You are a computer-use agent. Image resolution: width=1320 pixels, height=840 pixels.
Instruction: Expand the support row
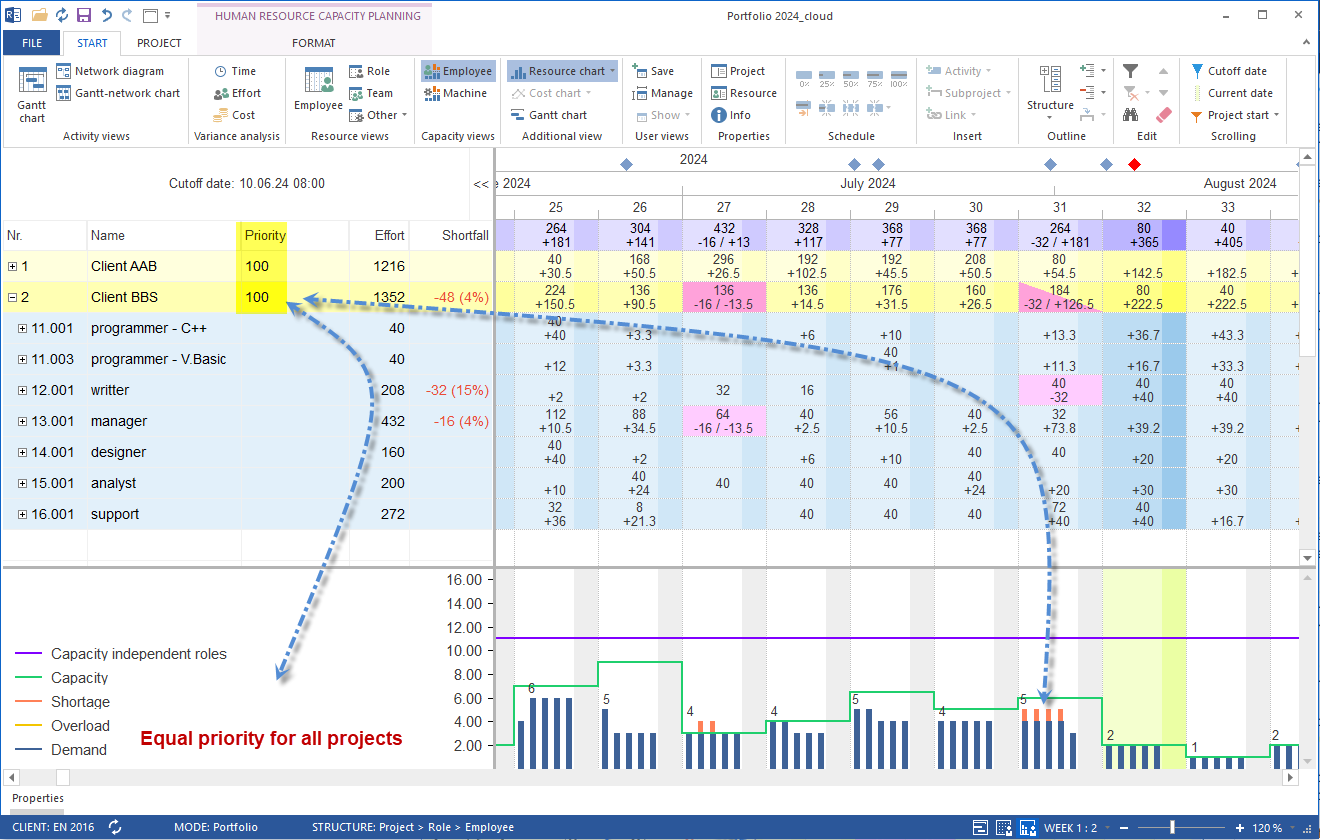click(23, 514)
